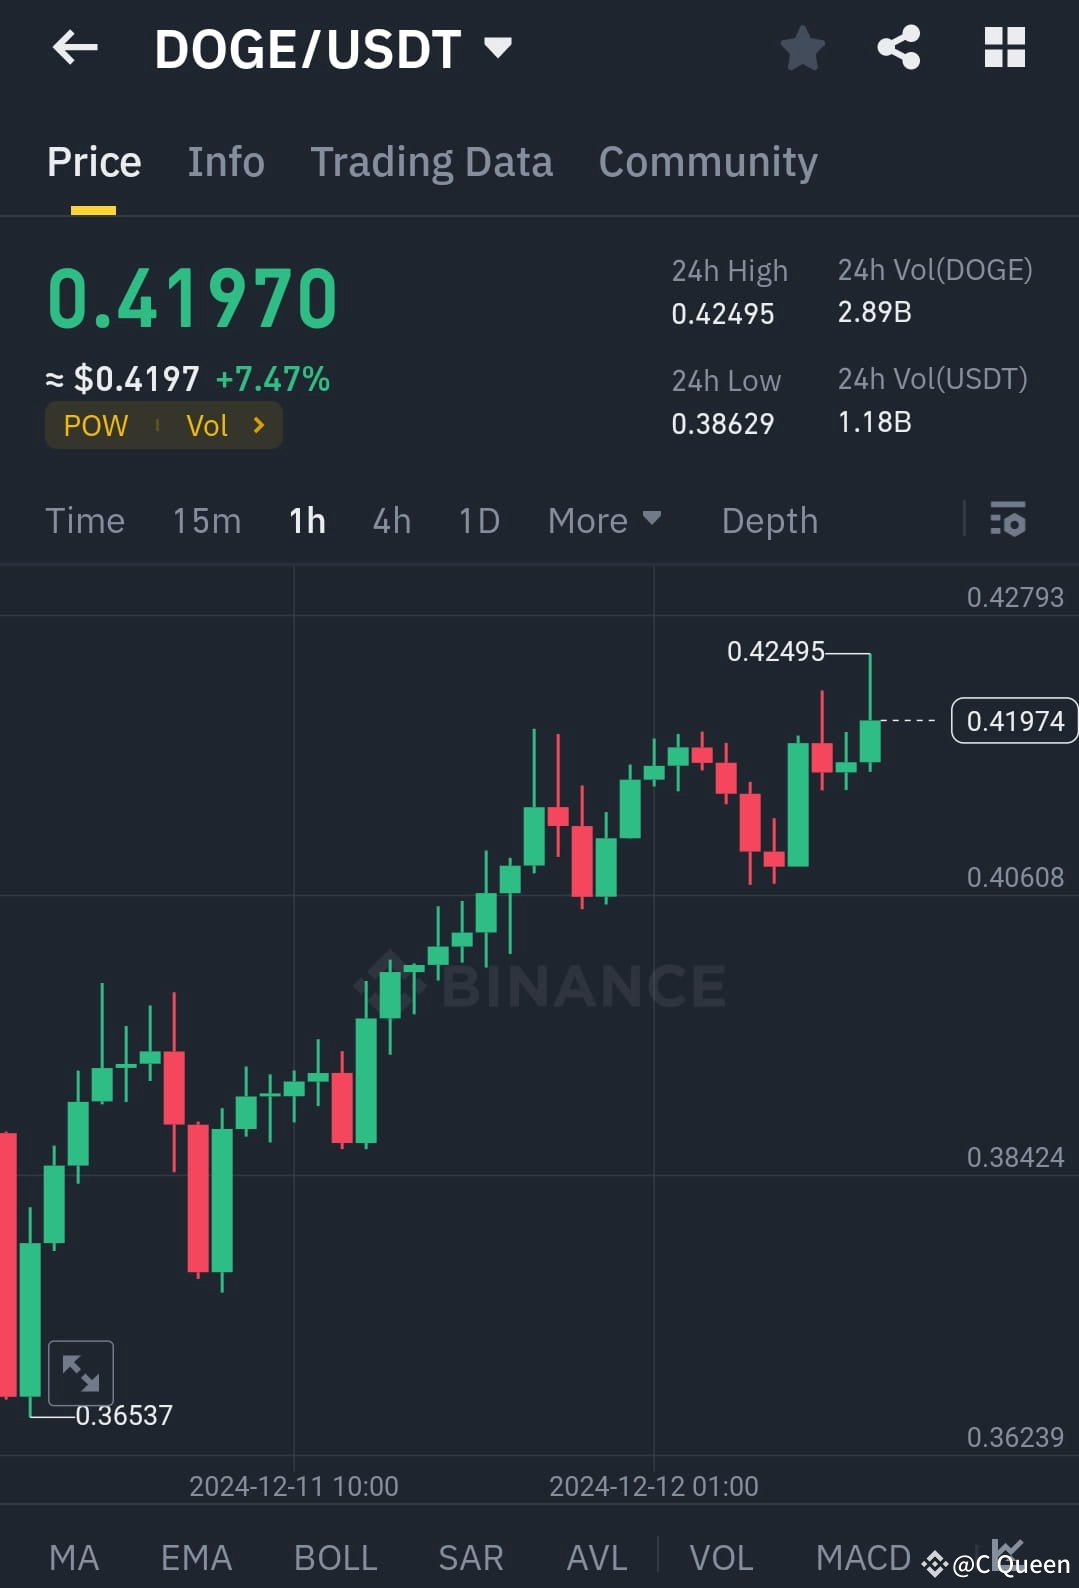
Task: Switch to the Trading Data tab
Action: (432, 161)
